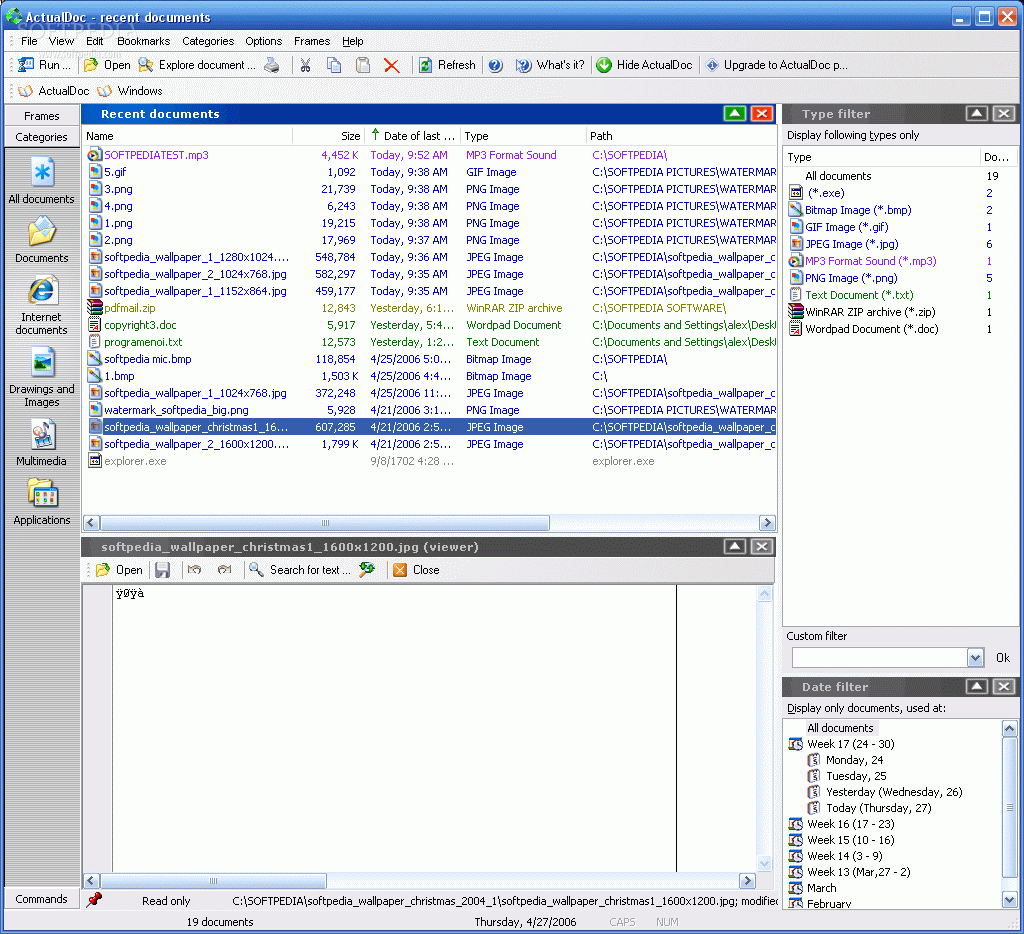Collapse Recent documents frame with green arrow
This screenshot has height=934, width=1024.
(735, 114)
